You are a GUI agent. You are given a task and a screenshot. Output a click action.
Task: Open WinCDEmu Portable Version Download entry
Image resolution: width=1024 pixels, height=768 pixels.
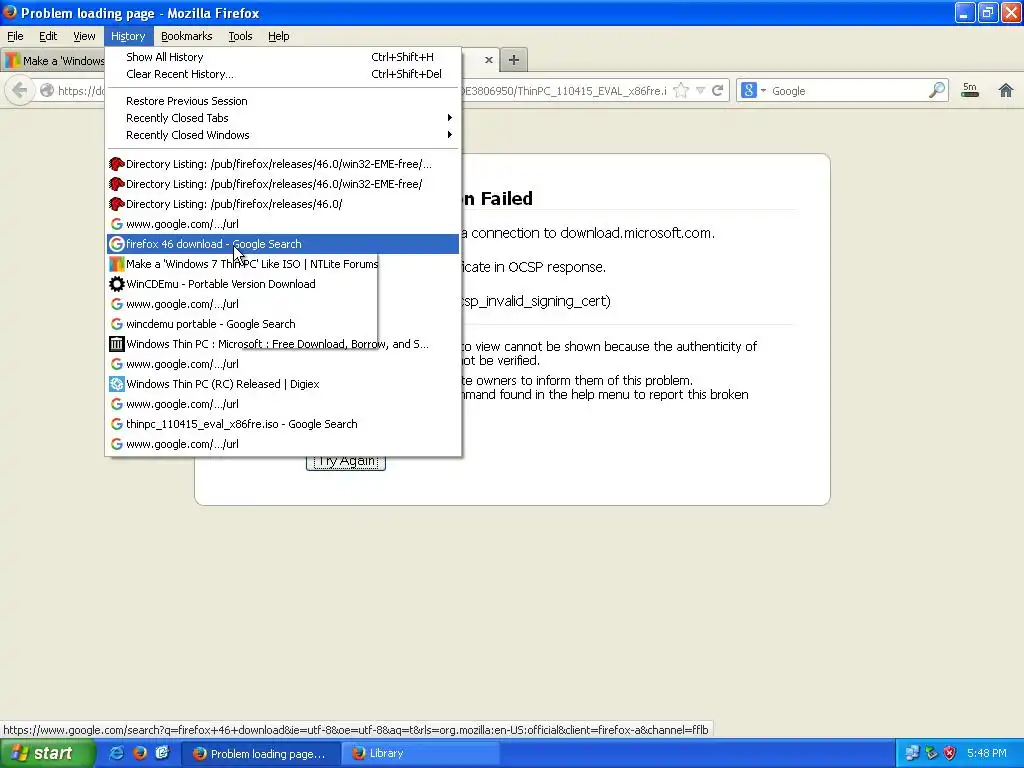click(x=283, y=284)
